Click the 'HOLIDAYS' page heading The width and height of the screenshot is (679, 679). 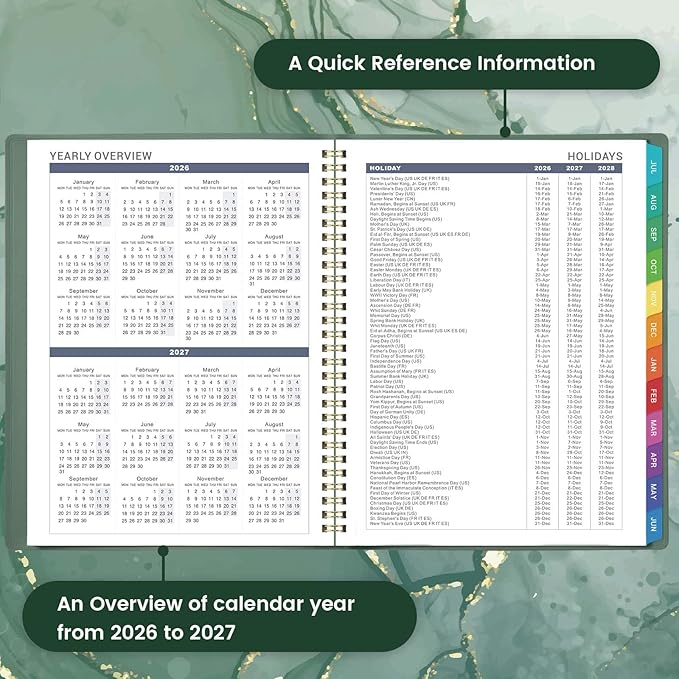pyautogui.click(x=595, y=156)
